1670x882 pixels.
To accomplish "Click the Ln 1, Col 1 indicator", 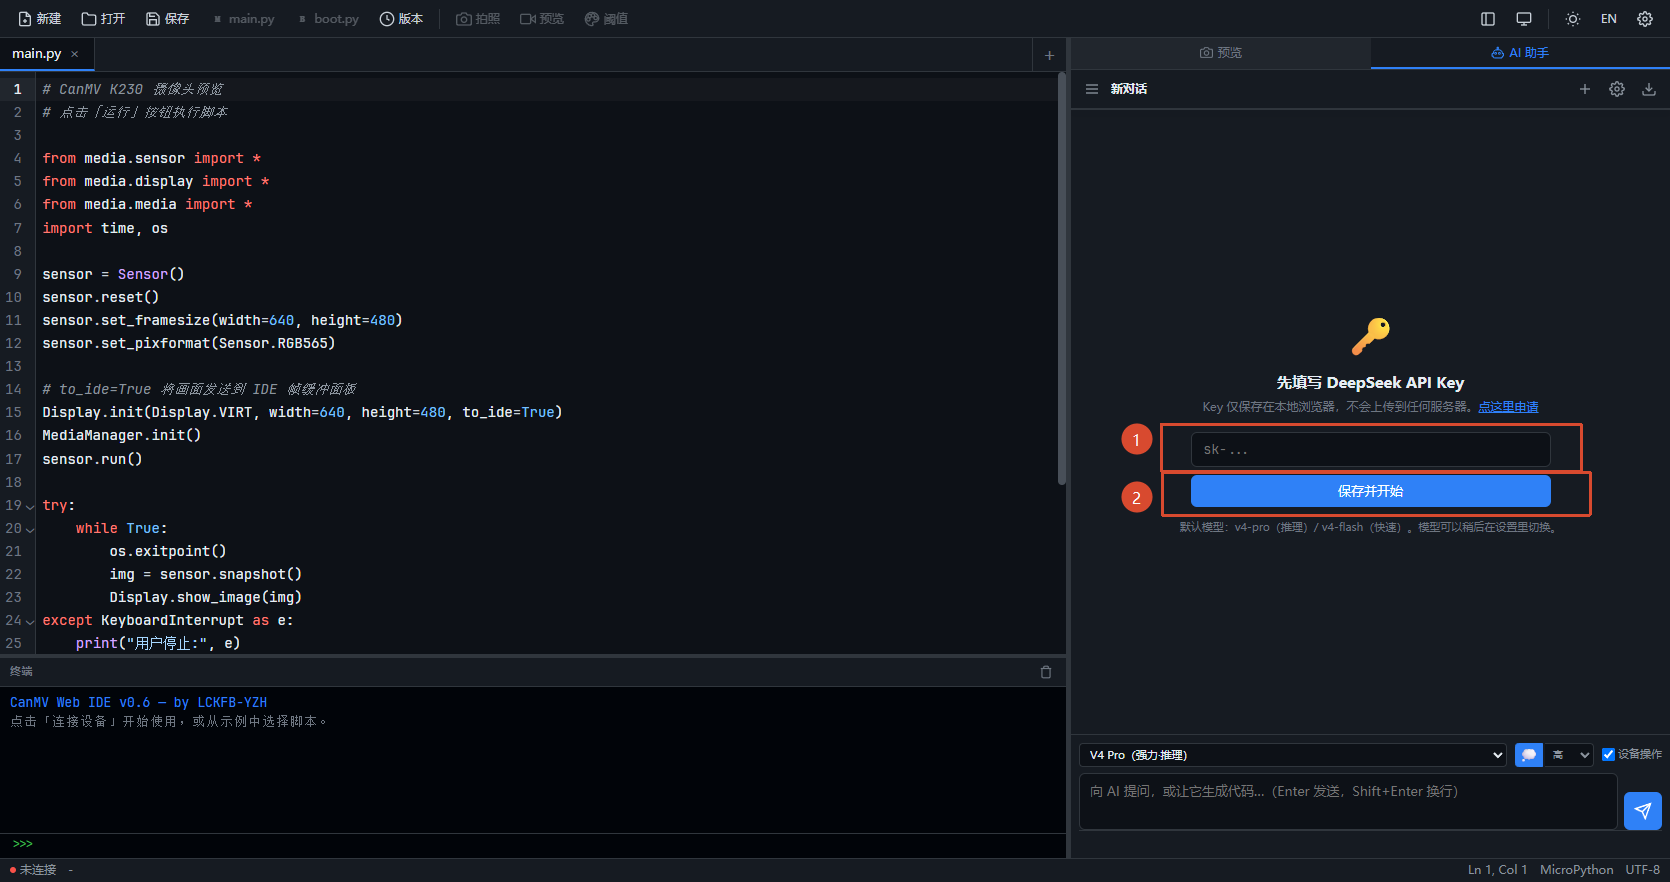I will [1497, 870].
